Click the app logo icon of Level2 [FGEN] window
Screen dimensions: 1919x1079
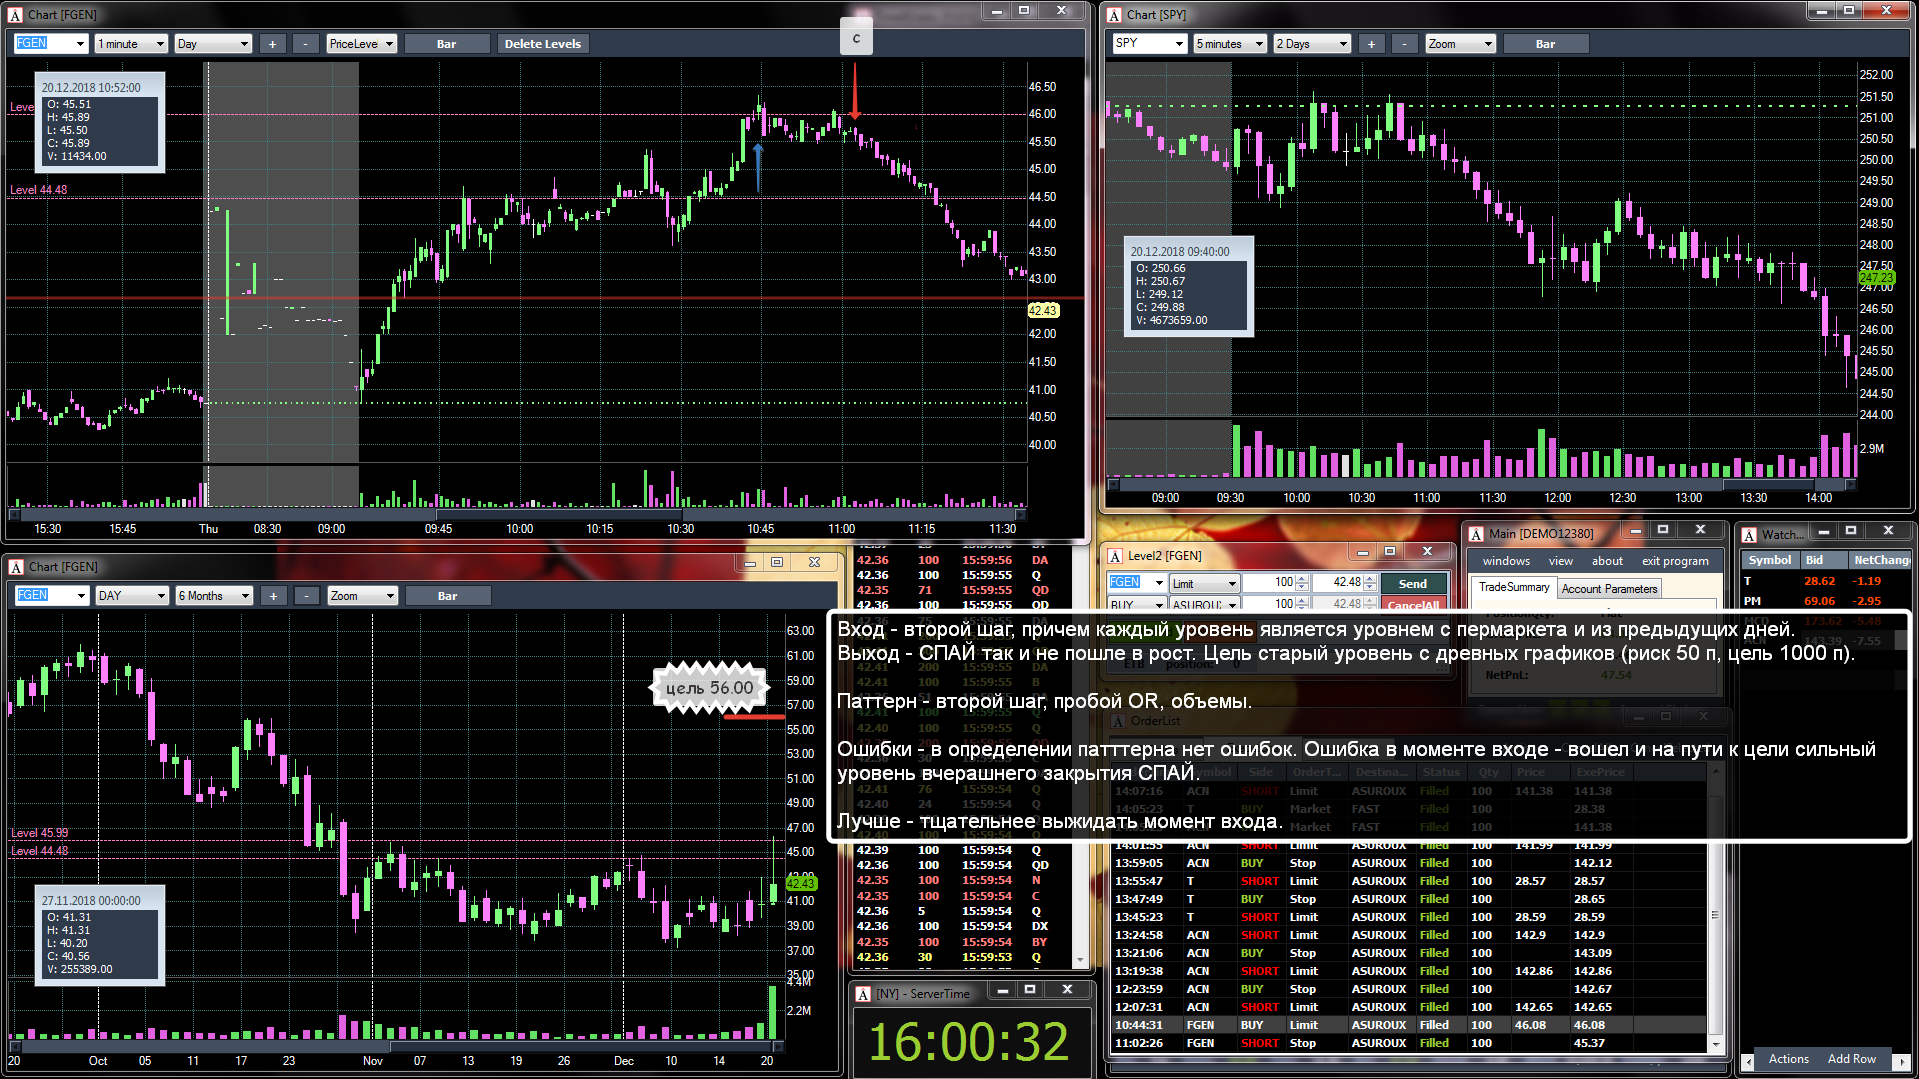[1115, 556]
